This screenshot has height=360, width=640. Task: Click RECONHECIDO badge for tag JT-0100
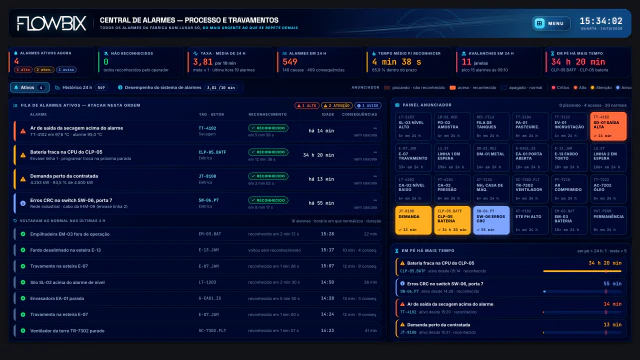click(x=268, y=176)
